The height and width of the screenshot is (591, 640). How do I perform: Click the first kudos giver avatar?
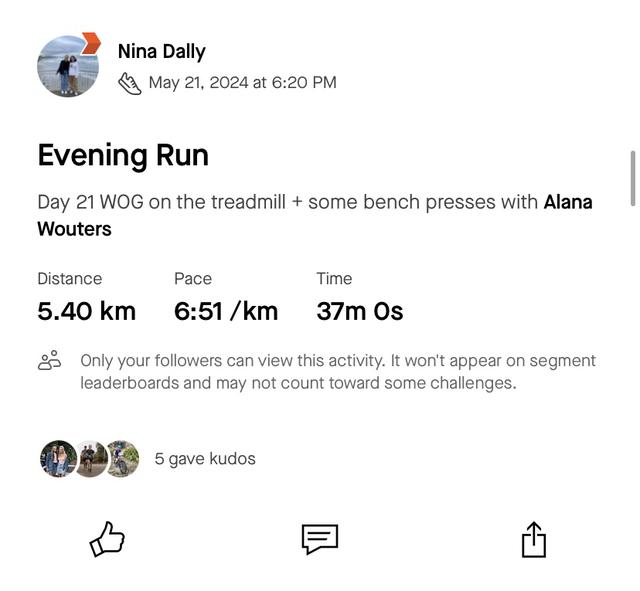click(x=58, y=459)
